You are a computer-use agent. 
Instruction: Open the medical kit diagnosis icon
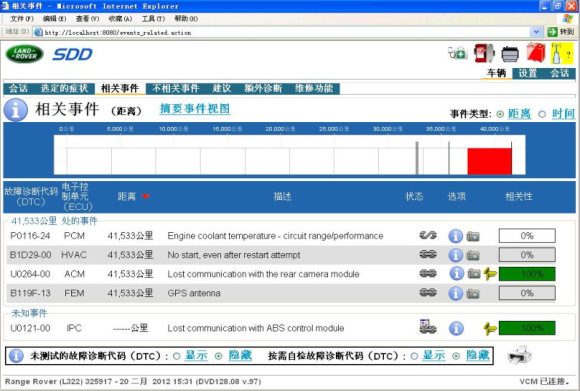point(458,53)
